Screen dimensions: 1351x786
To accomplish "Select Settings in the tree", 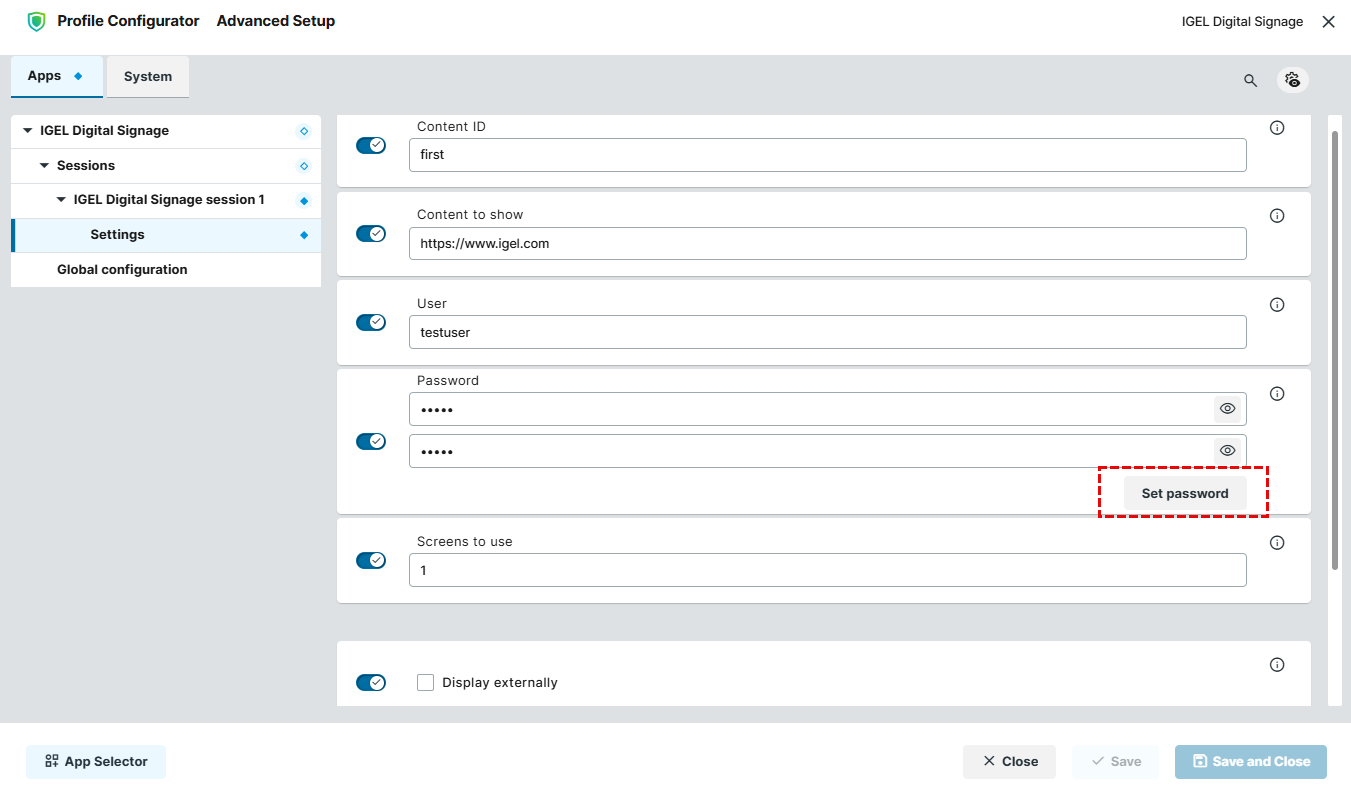I will [x=166, y=235].
